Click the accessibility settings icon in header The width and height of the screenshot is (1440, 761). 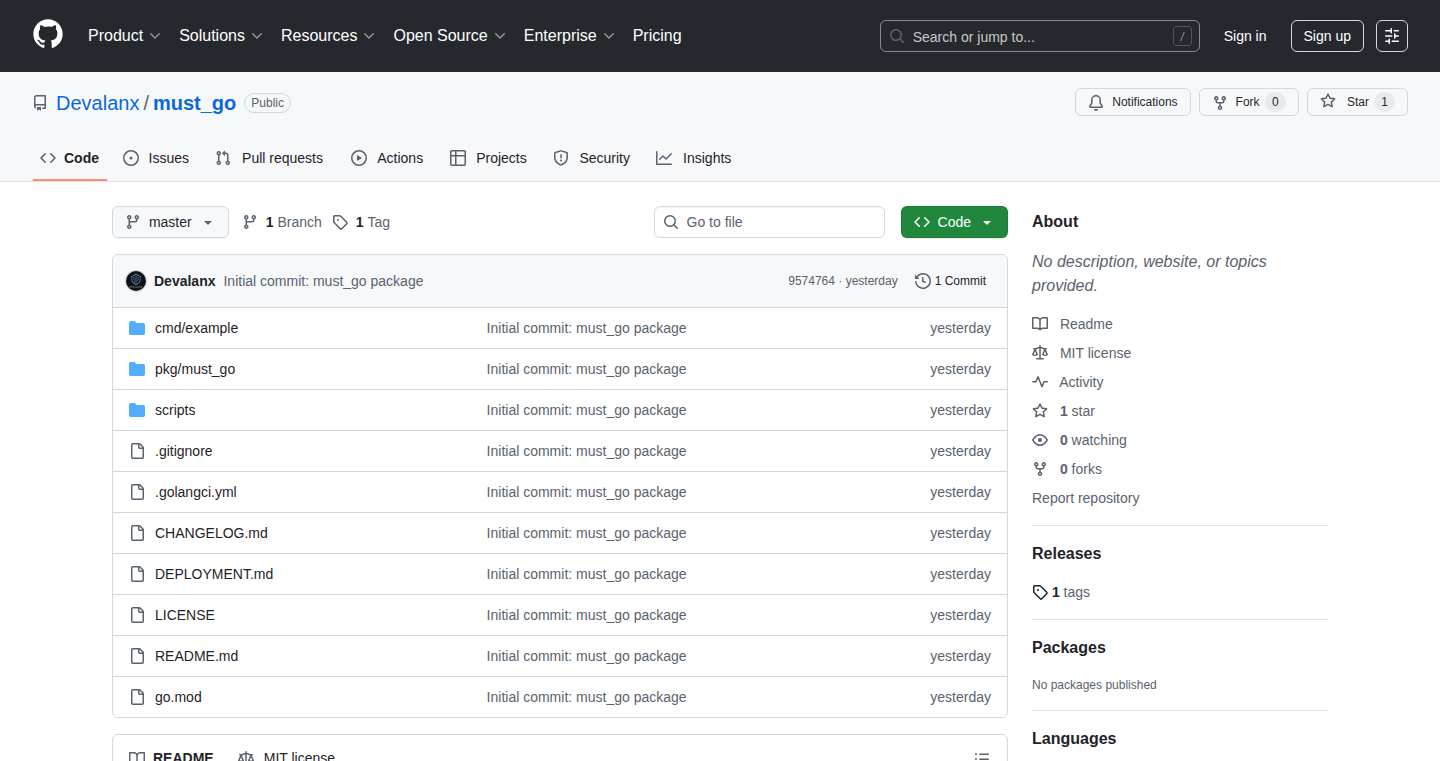click(1391, 36)
